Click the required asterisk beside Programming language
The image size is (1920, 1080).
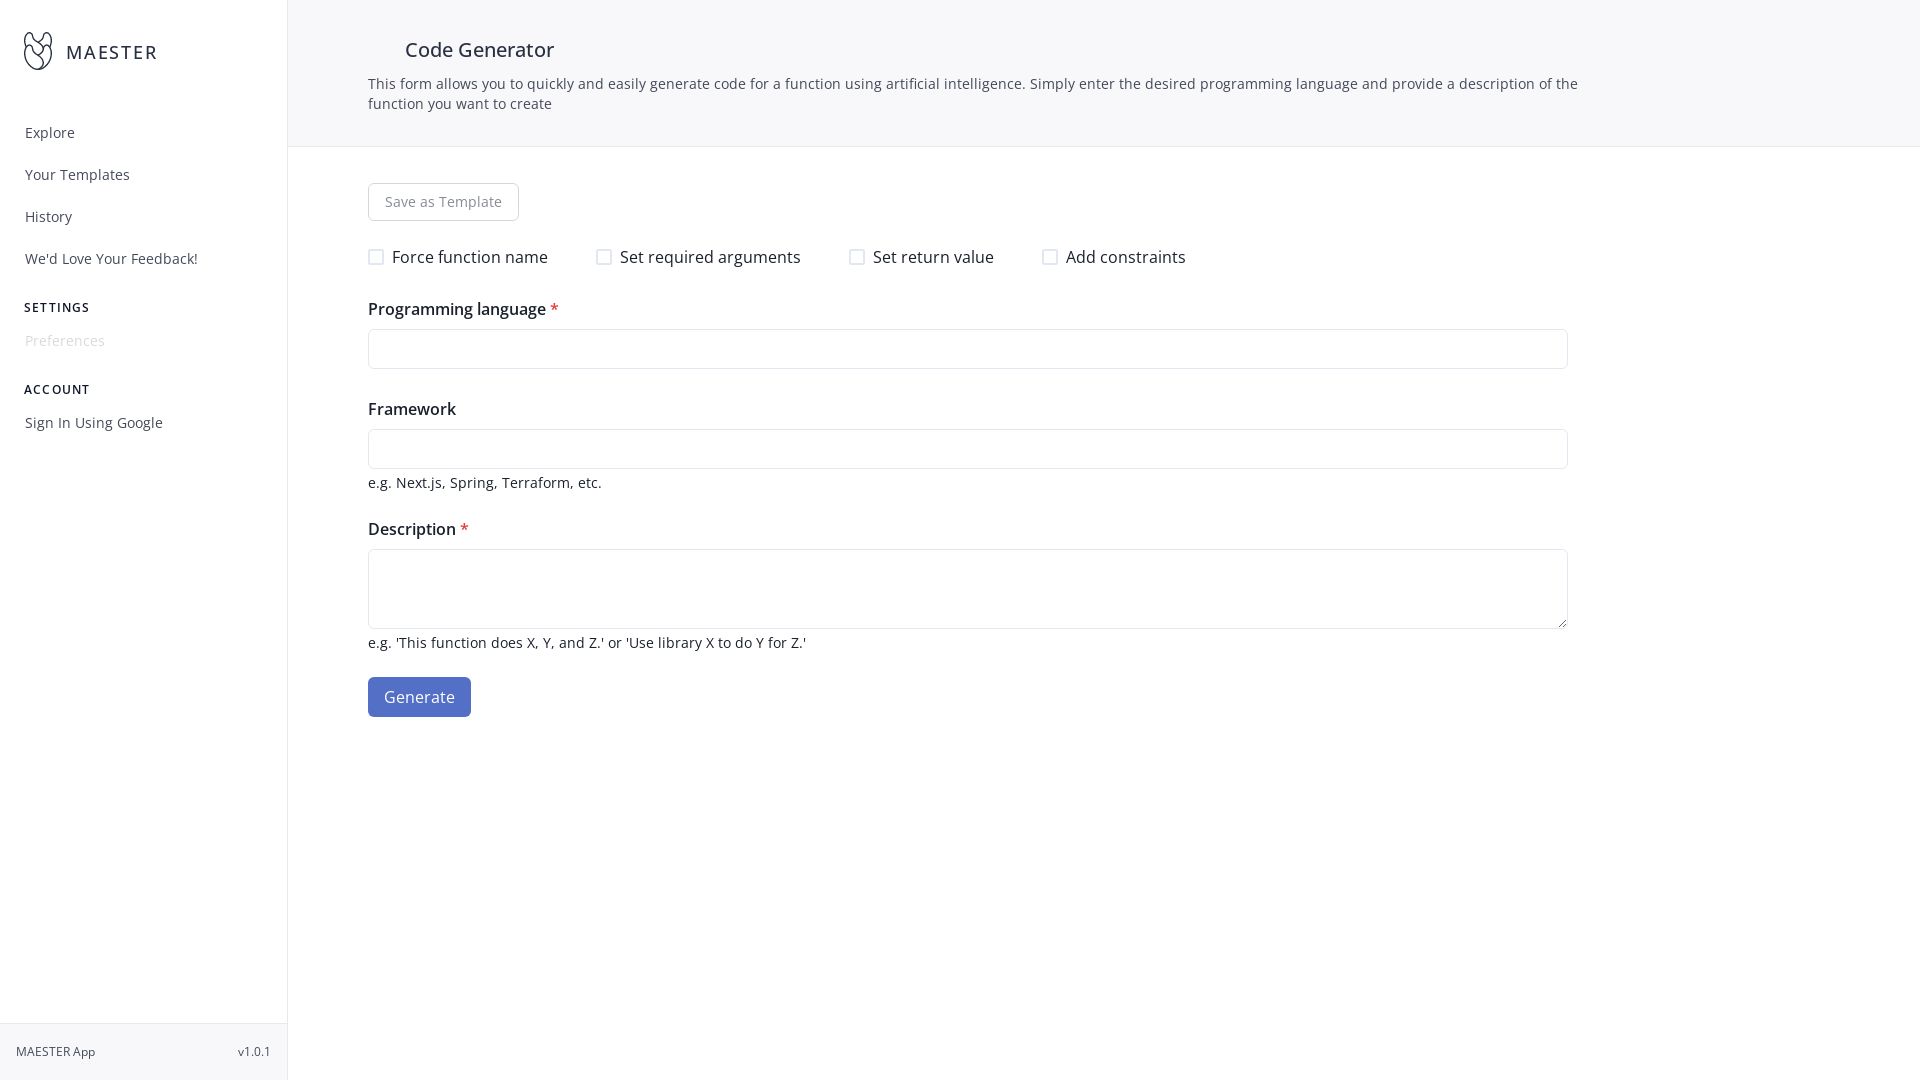554,309
